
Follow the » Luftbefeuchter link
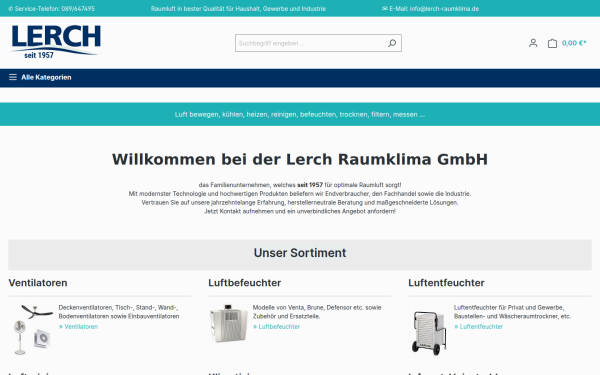(x=276, y=327)
